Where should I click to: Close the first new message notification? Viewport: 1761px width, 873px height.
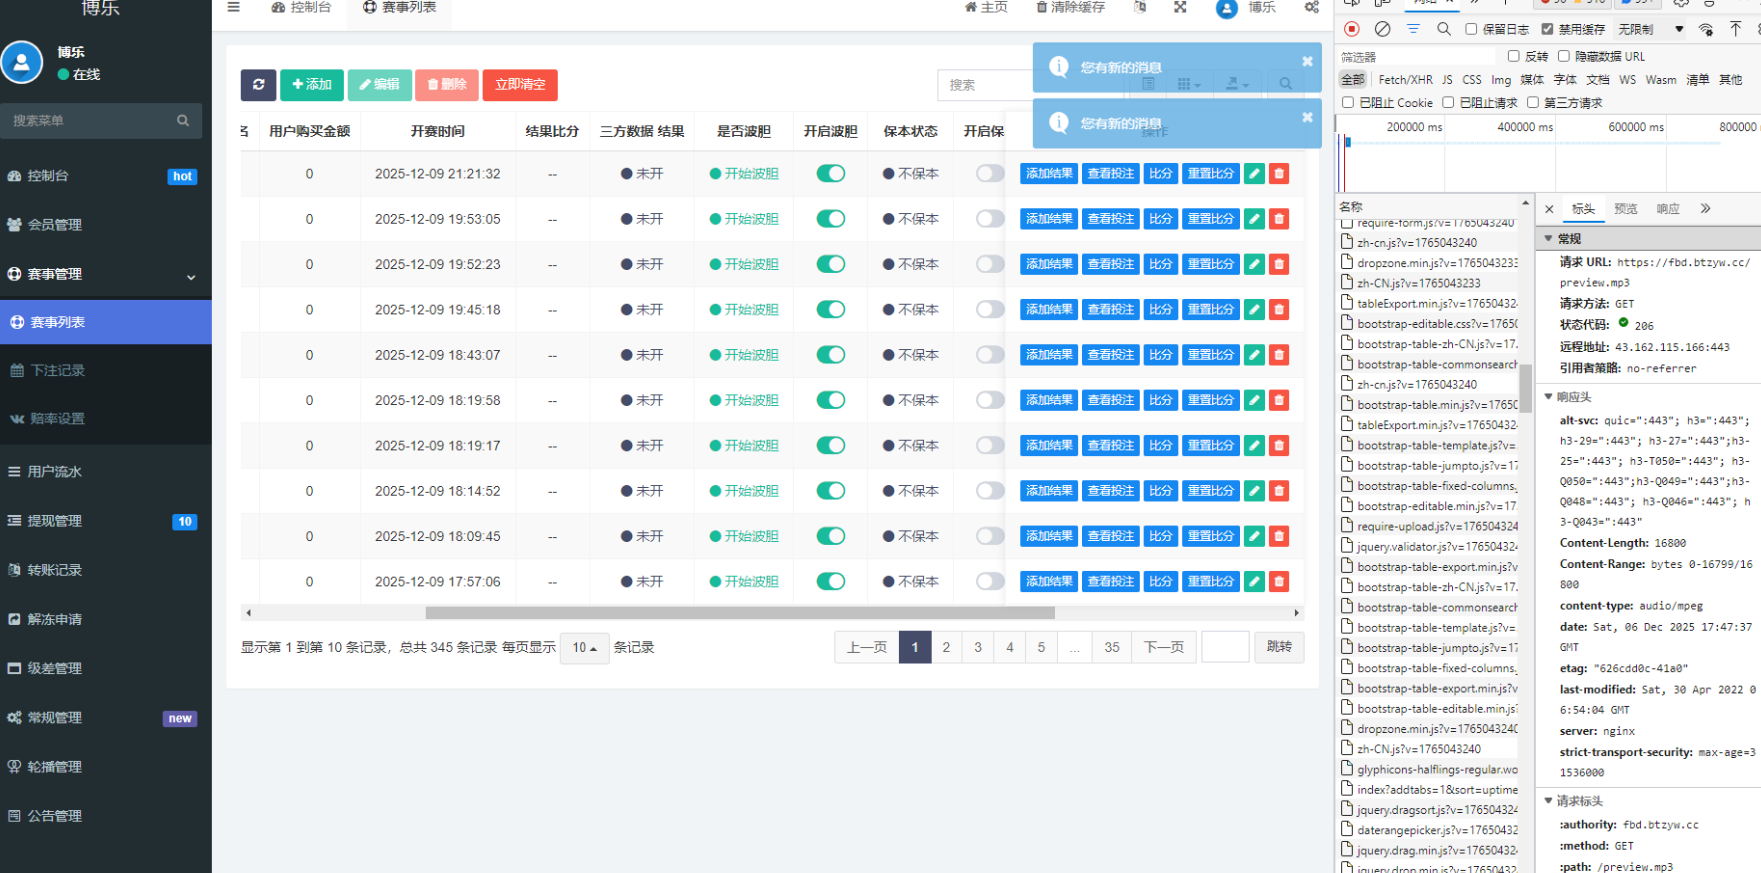point(1307,62)
